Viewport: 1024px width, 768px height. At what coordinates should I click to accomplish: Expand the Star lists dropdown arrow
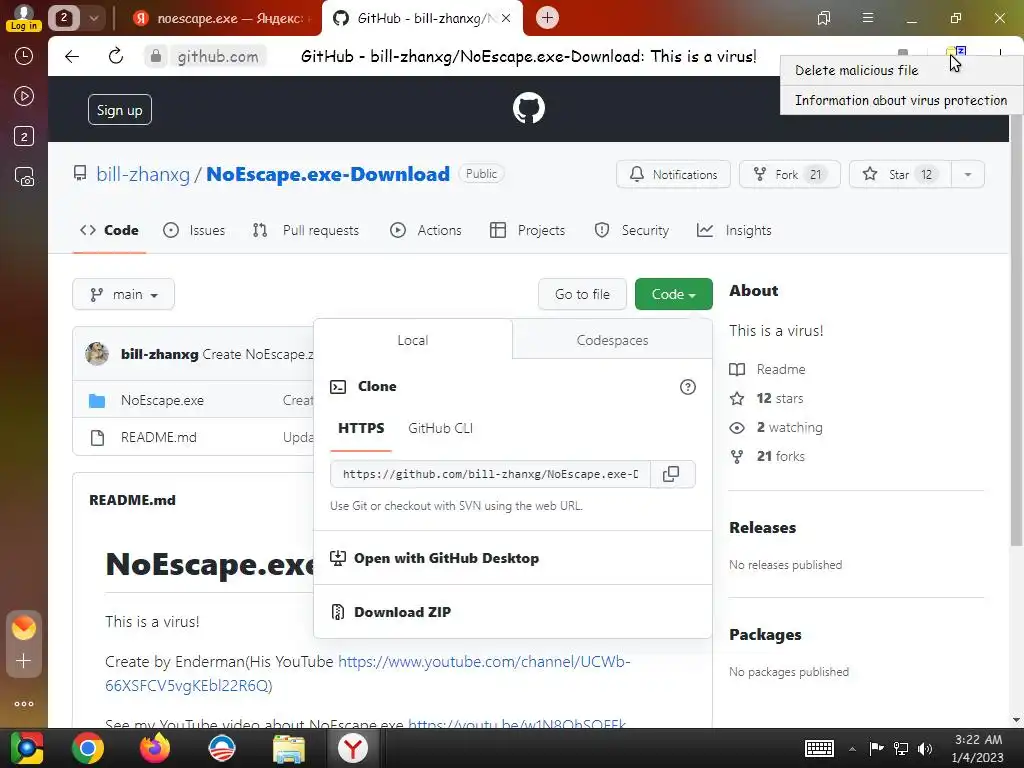(968, 174)
